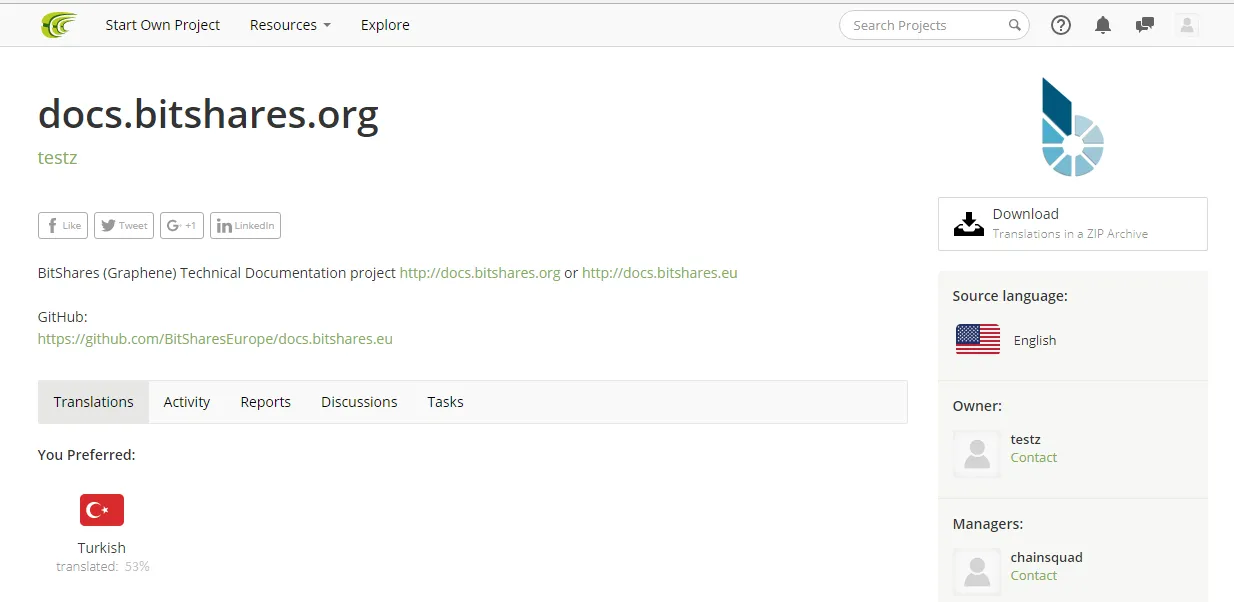The width and height of the screenshot is (1234, 602).
Task: Switch to the Activity tab
Action: pos(187,402)
